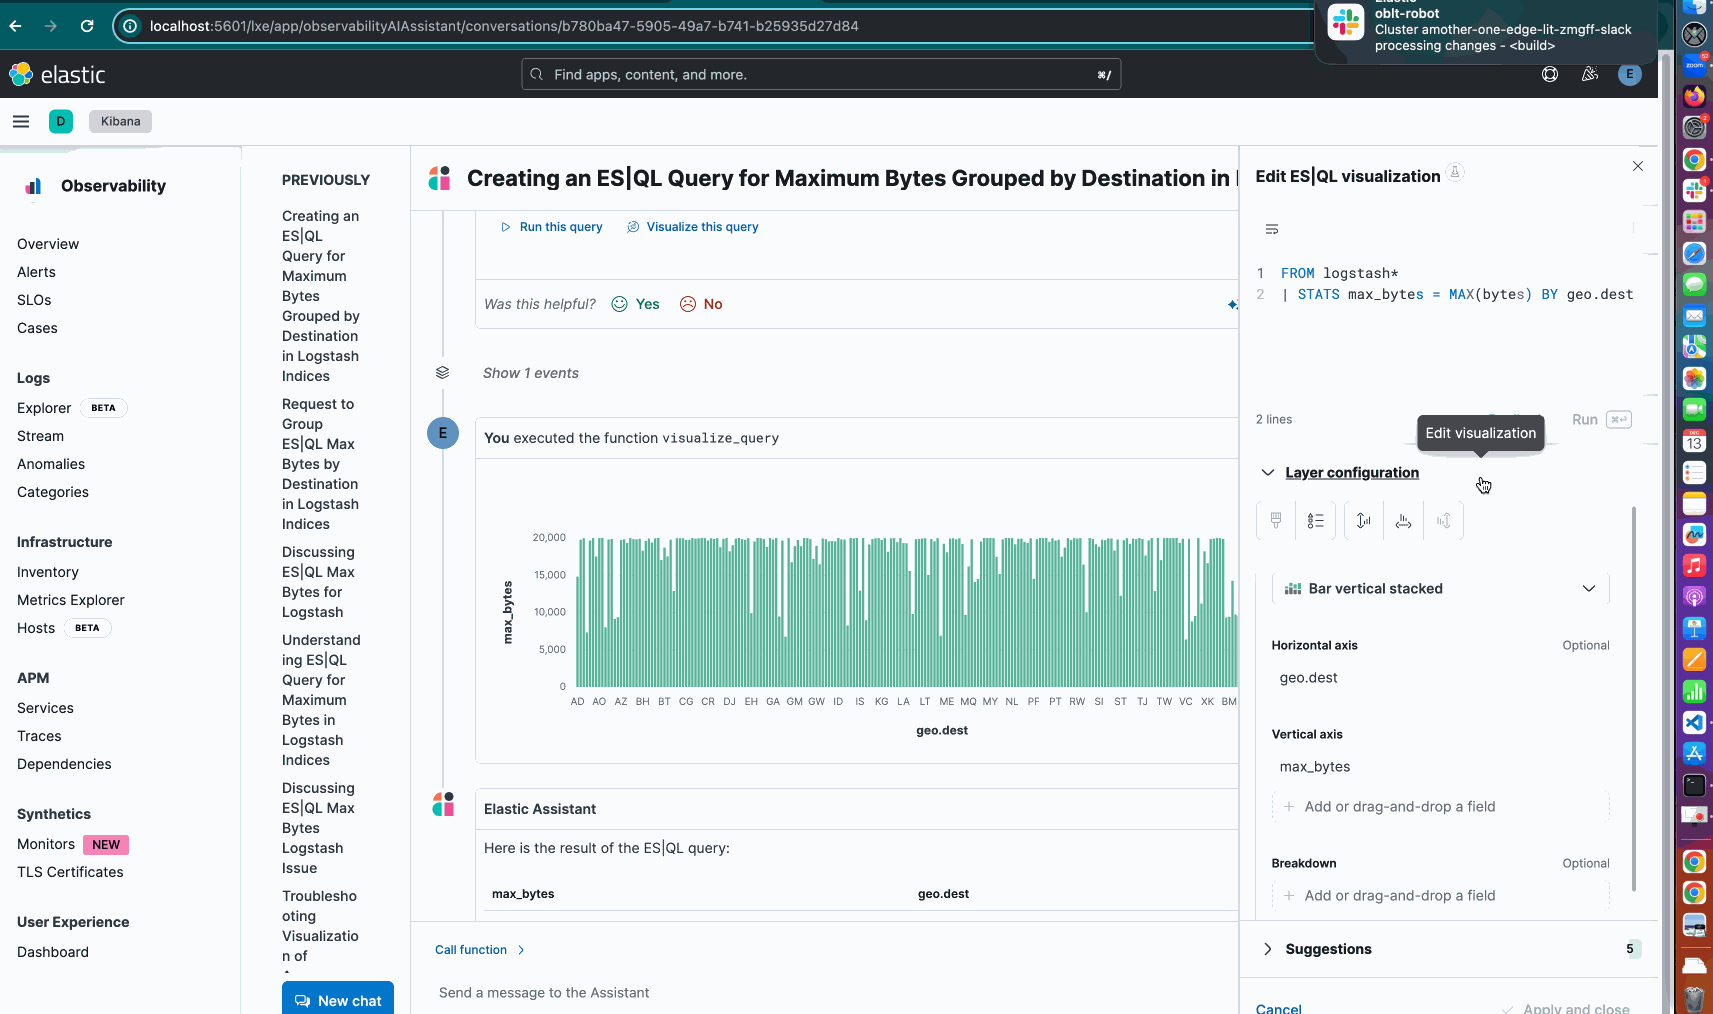Open the Appearance brush icon in layer toolbar
This screenshot has height=1014, width=1713.
1276,520
